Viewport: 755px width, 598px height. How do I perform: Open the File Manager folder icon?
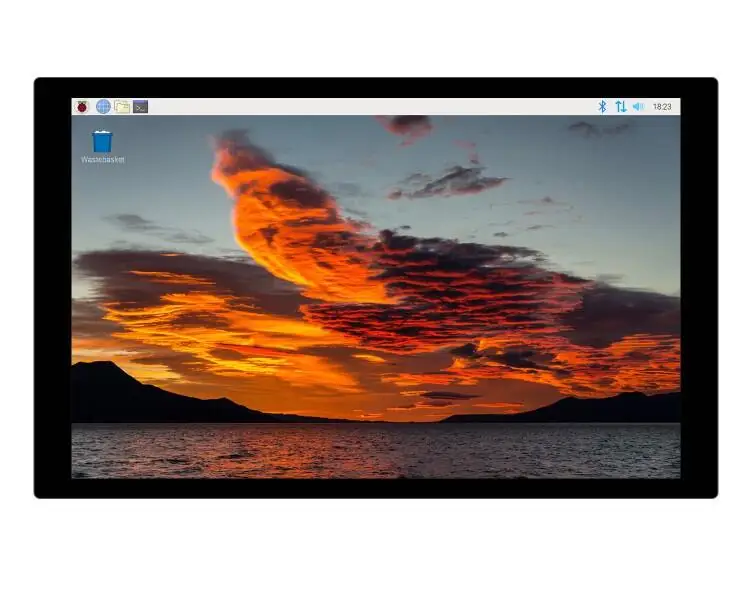122,106
